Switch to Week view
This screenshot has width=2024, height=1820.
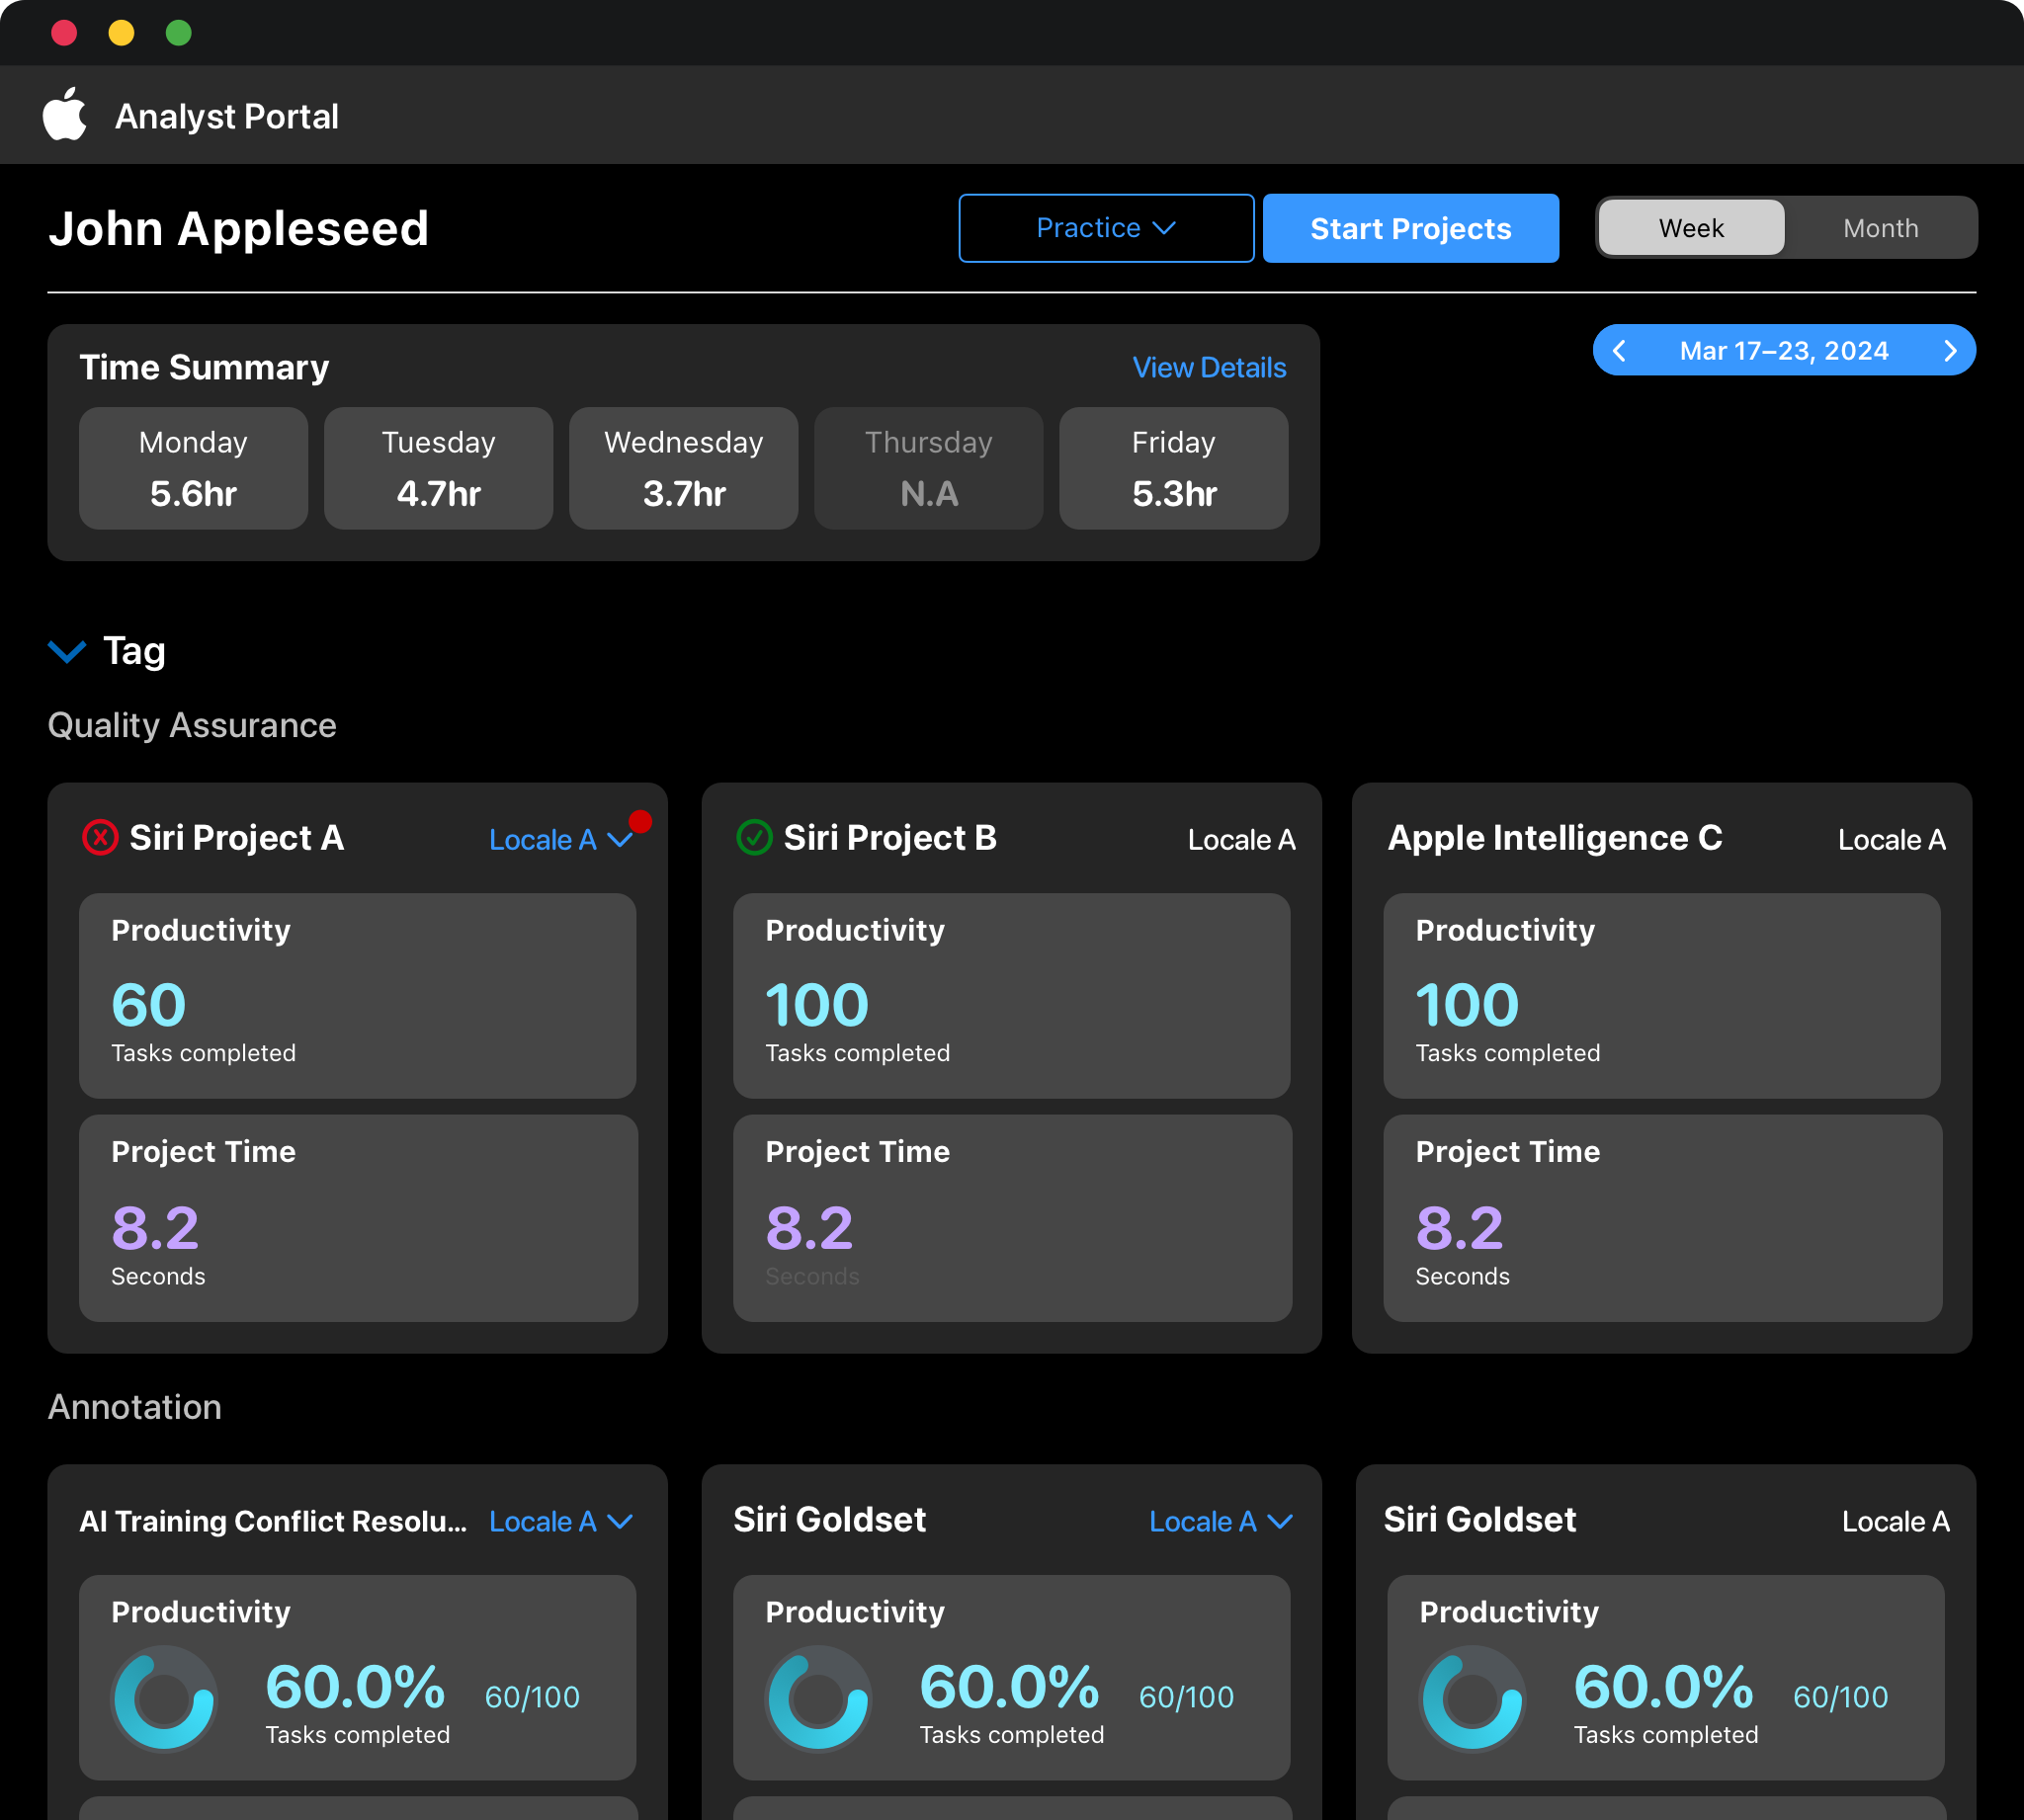pos(1691,228)
